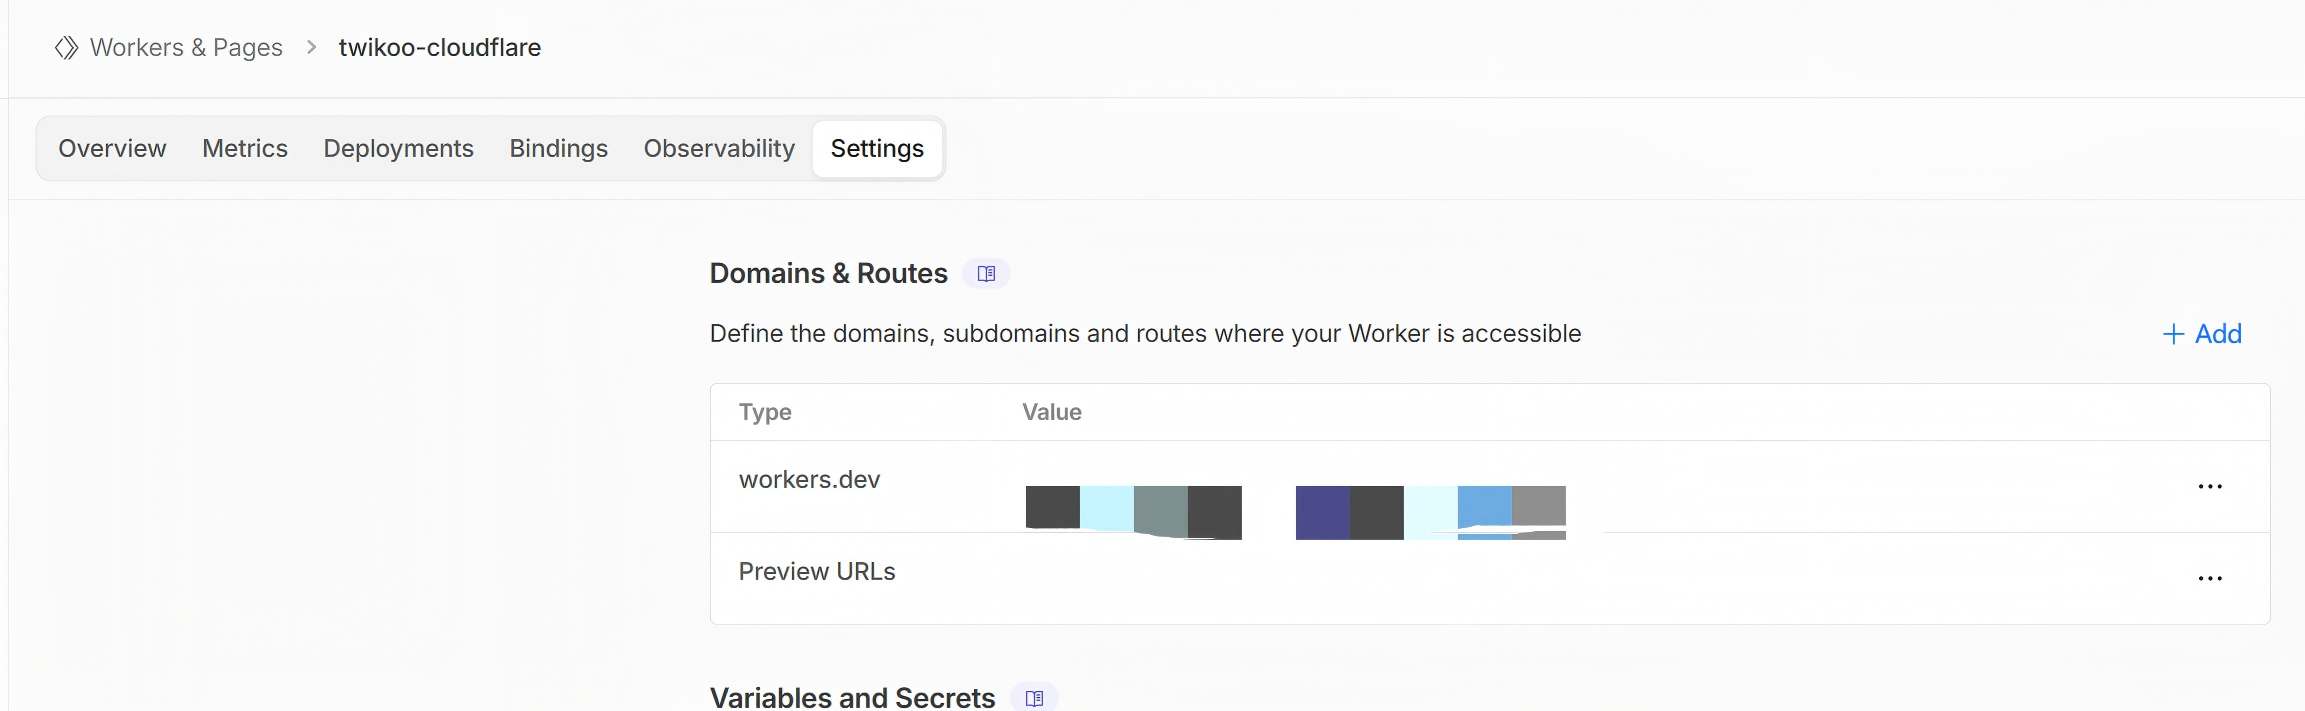
Task: Click the Workers & Pages breadcrumb icon
Action: pyautogui.click(x=66, y=48)
